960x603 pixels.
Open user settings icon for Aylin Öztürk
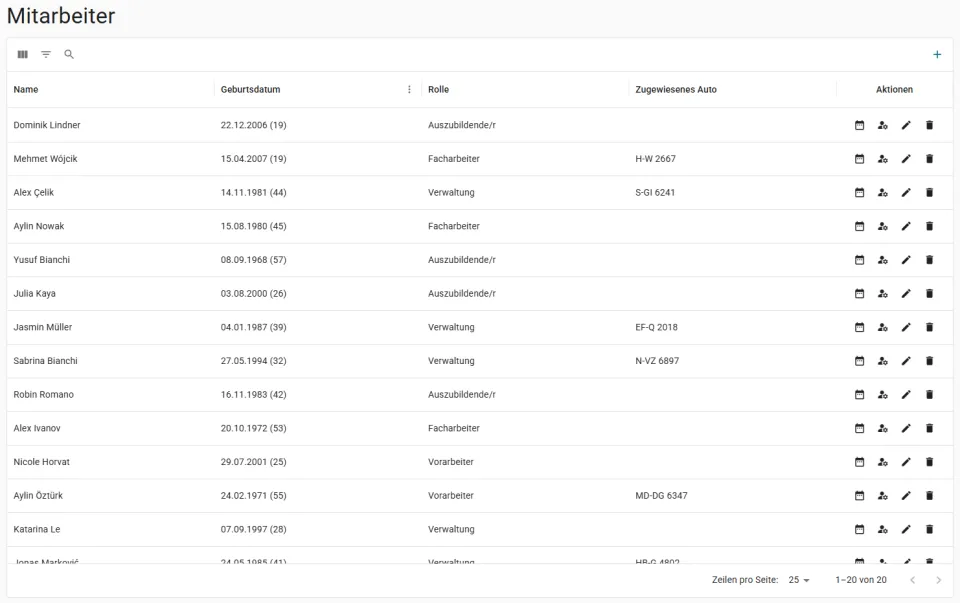coord(883,495)
